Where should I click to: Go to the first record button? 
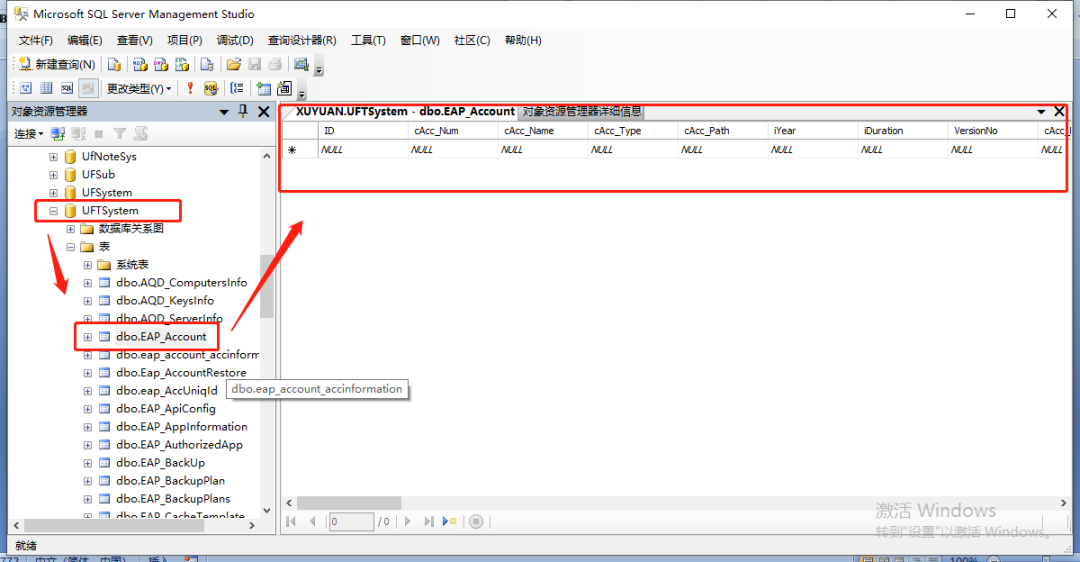click(x=291, y=522)
